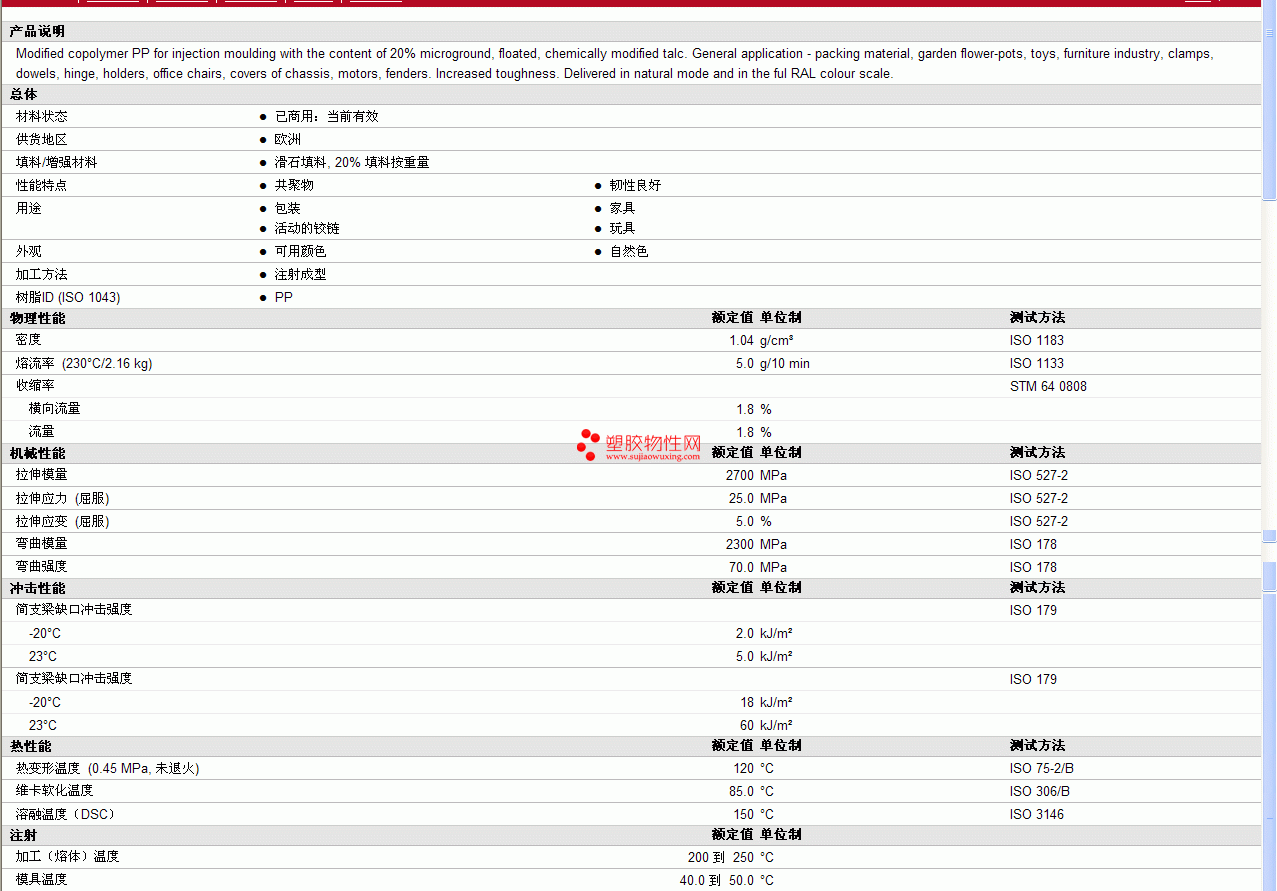Select the 外观 row label
Screen dimensions: 1277x891
coord(29,251)
